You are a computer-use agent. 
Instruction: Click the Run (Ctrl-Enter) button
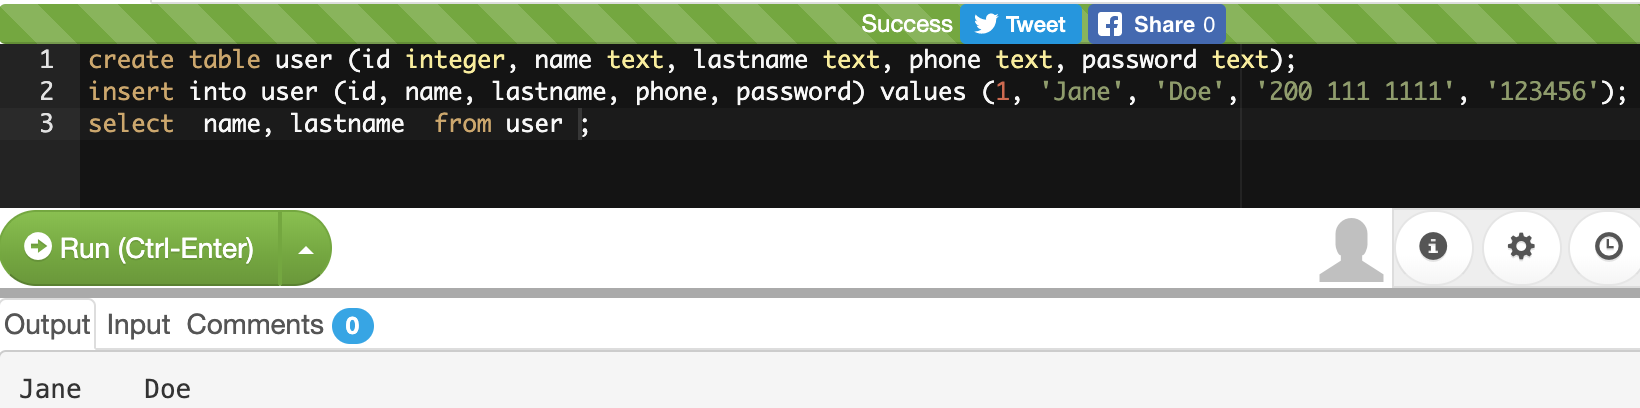[140, 248]
